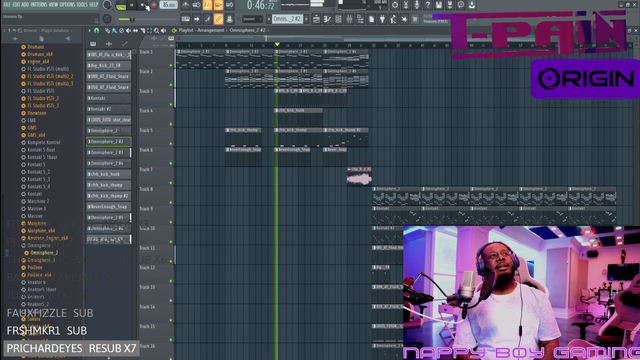Mute Track 5 using its green dot
This screenshot has height=360, width=640.
pyautogui.click(x=171, y=144)
